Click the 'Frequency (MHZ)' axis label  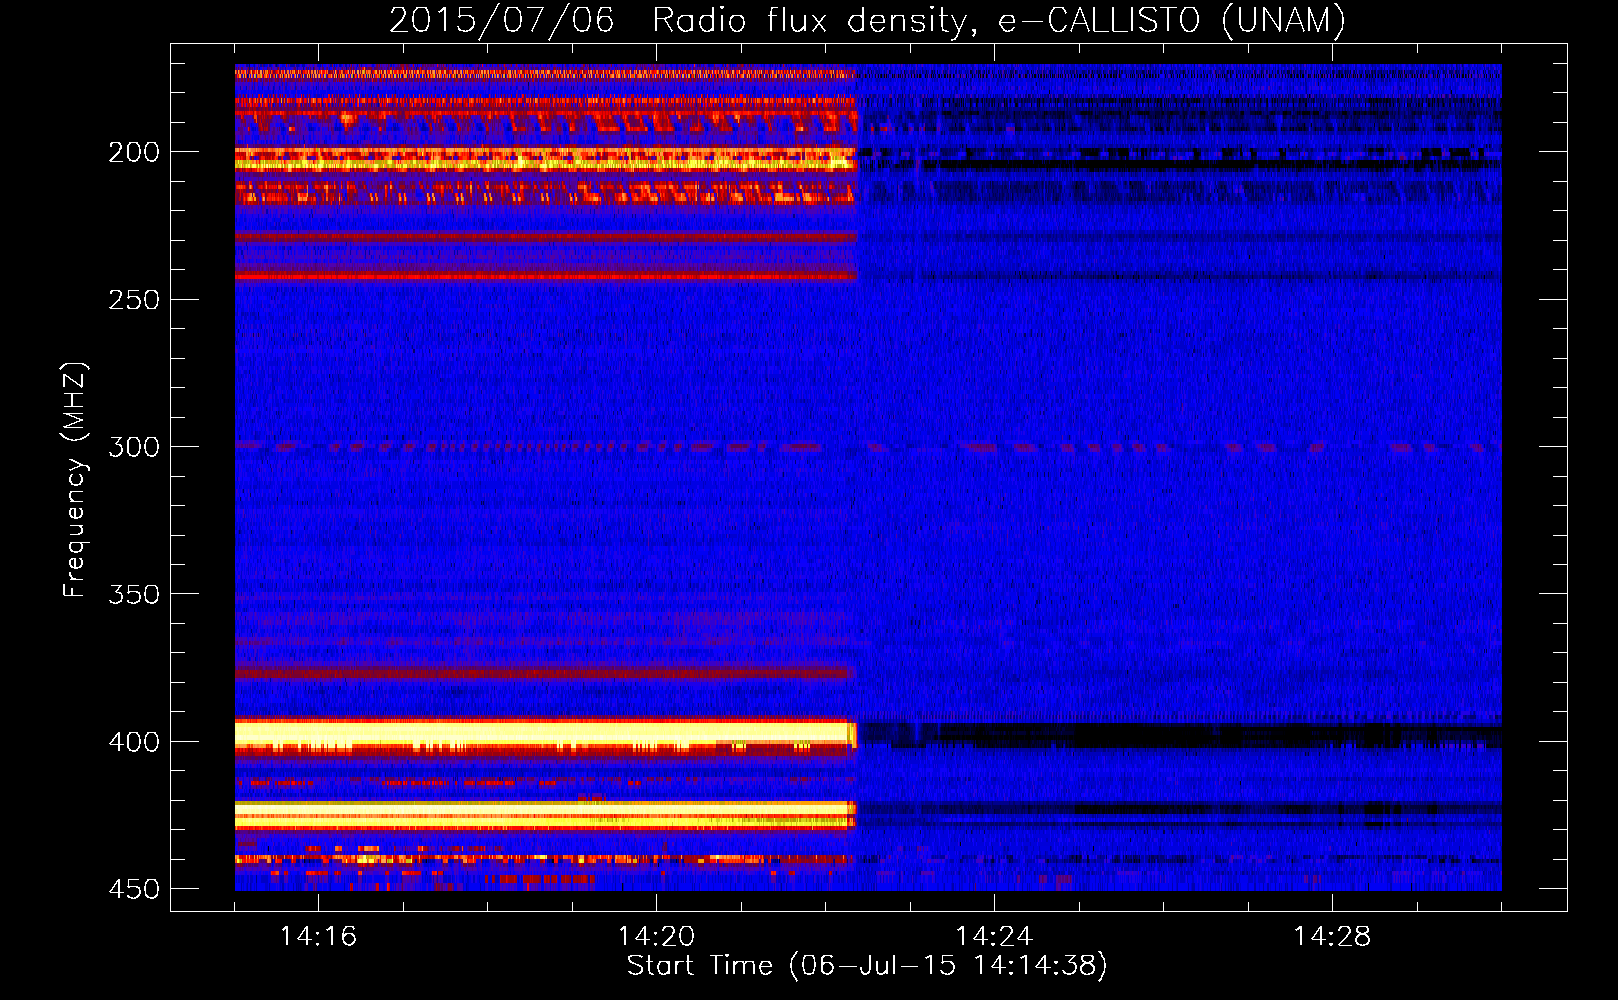coord(75,480)
